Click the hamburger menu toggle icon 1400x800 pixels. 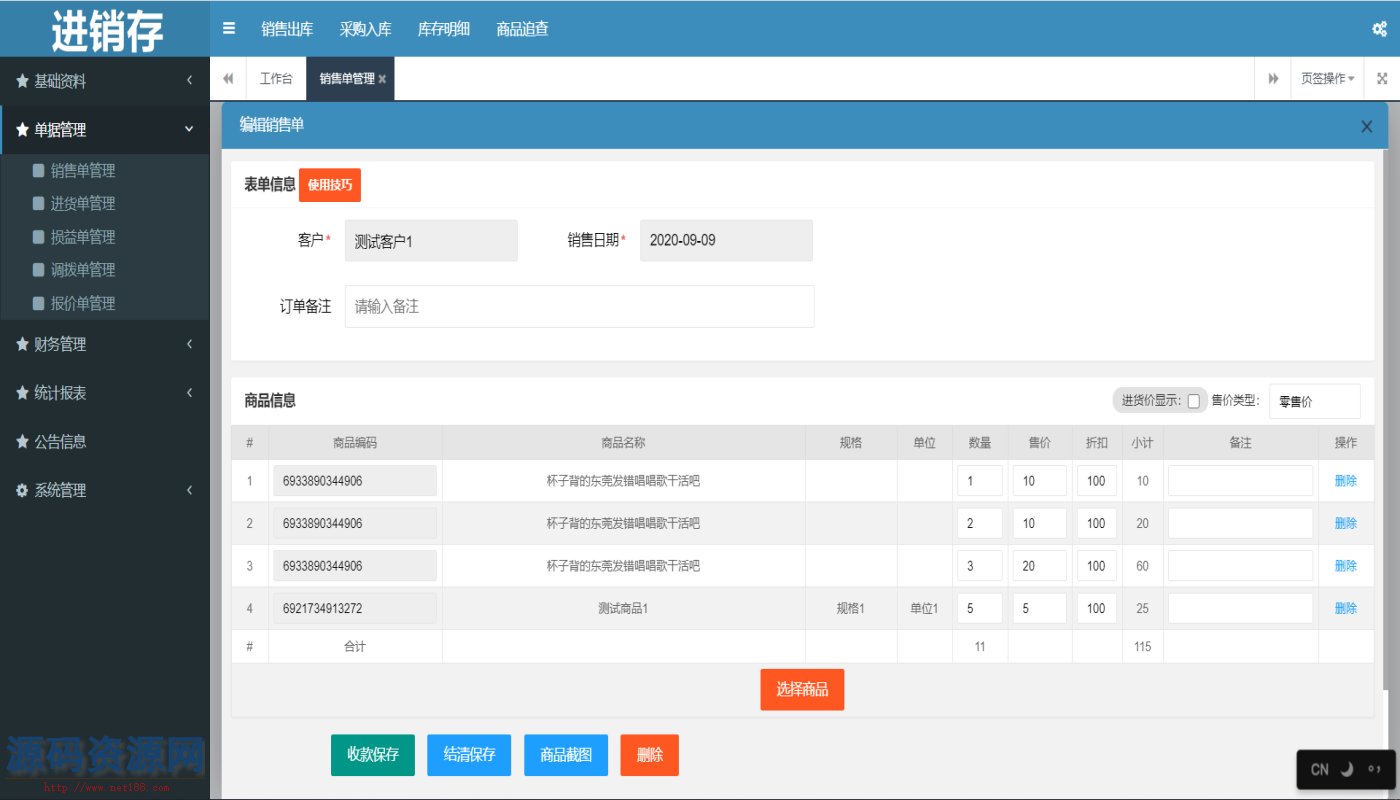[x=229, y=29]
